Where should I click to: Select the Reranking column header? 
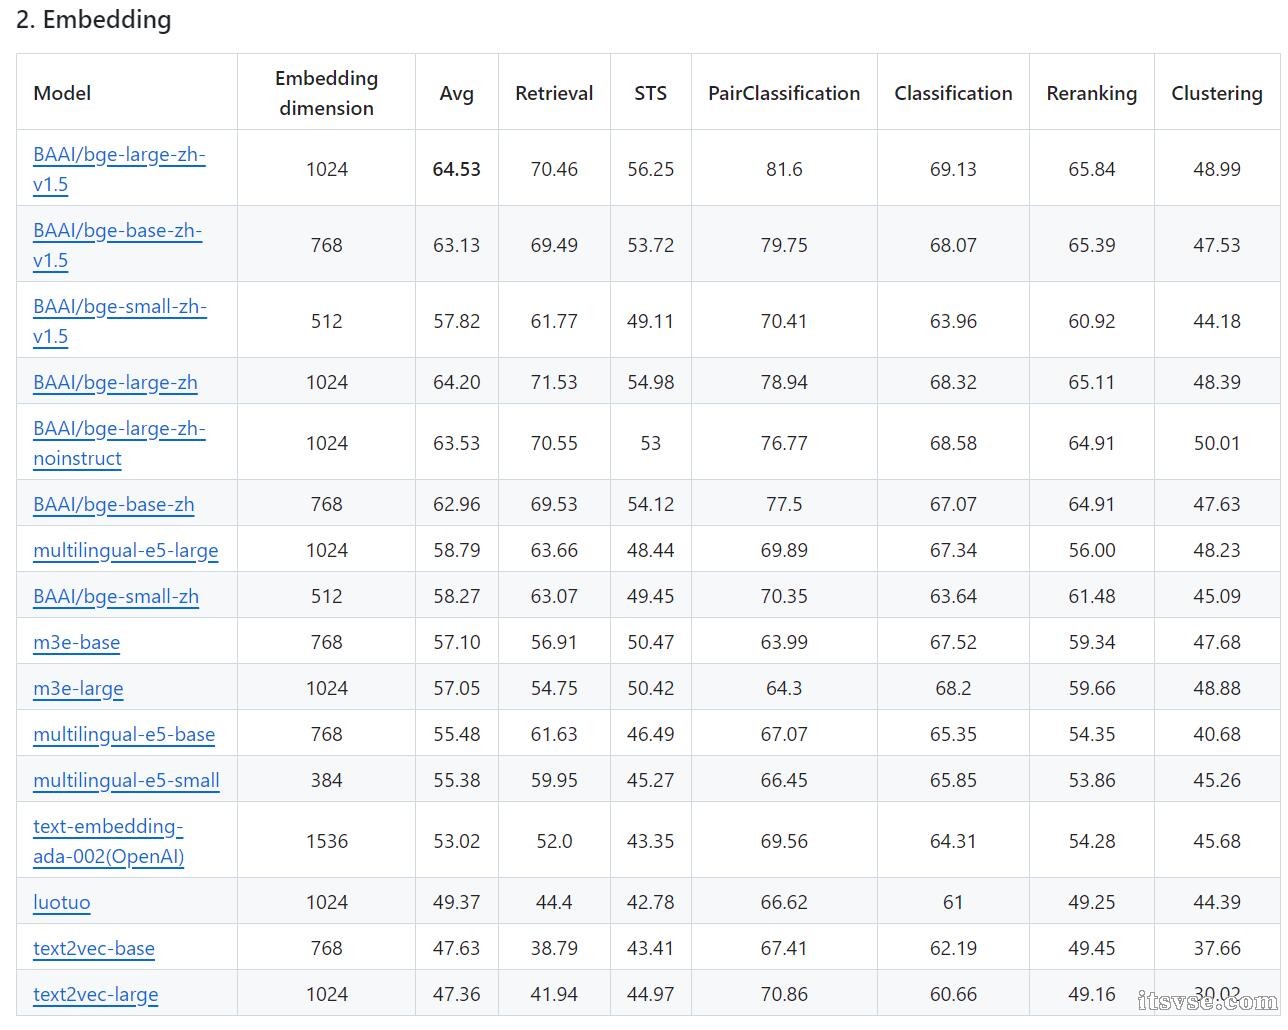click(x=1092, y=93)
